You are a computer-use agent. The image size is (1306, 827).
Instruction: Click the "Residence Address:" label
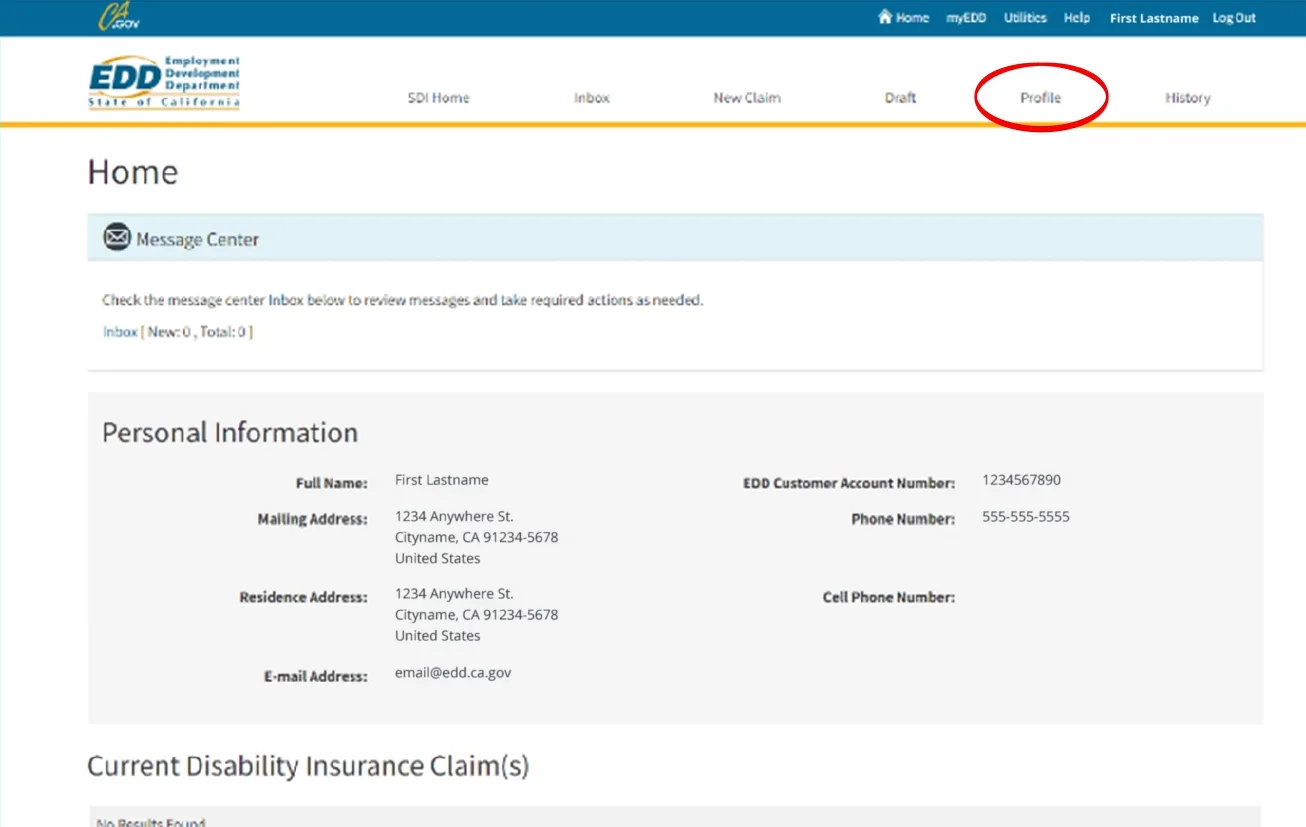coord(304,597)
